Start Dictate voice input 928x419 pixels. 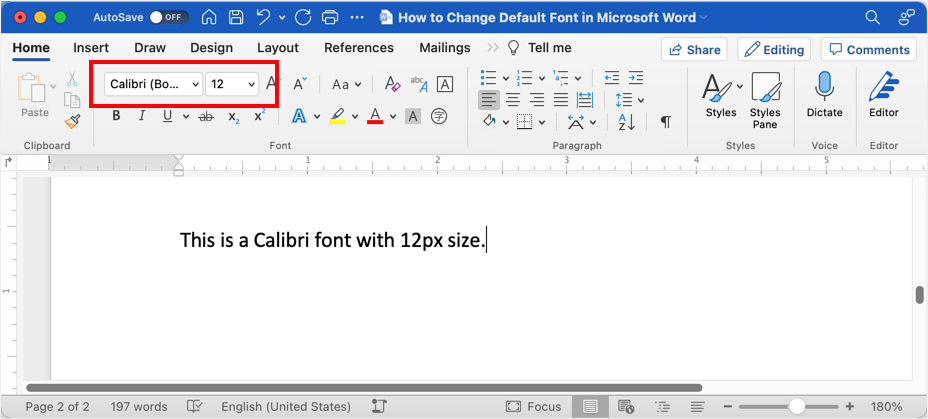(824, 95)
